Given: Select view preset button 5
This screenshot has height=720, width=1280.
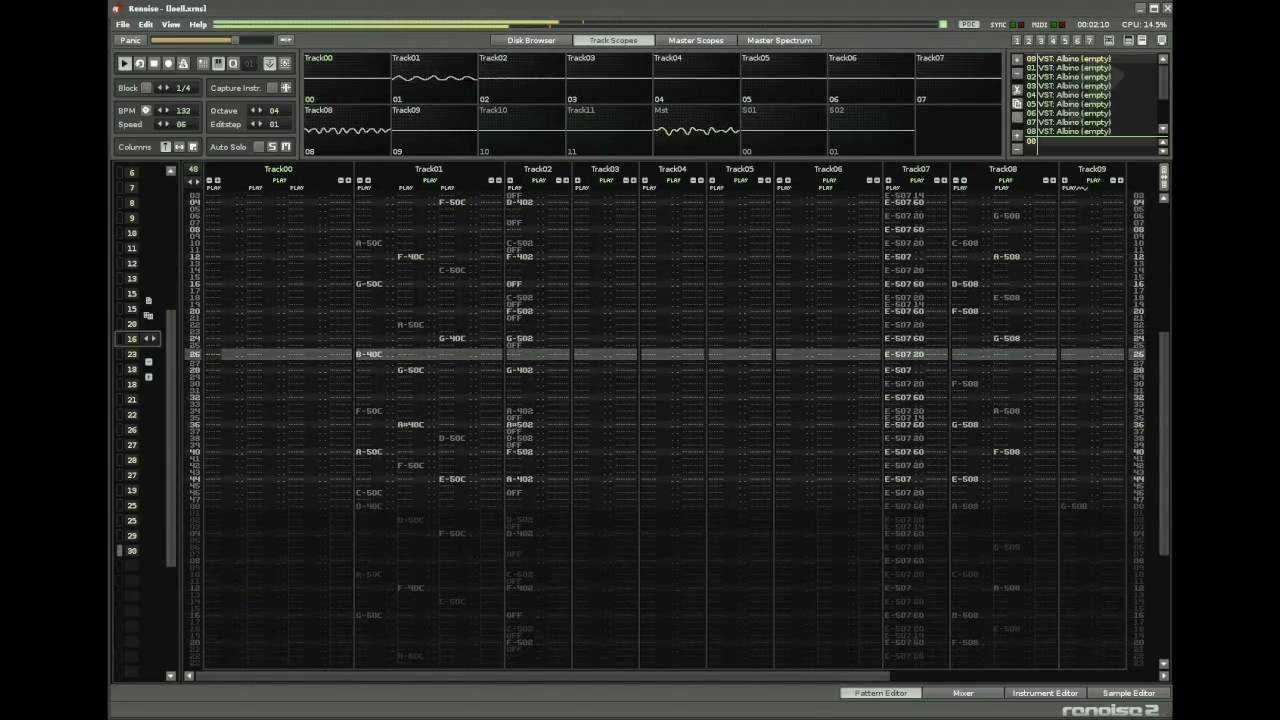Looking at the screenshot, I should (1065, 40).
